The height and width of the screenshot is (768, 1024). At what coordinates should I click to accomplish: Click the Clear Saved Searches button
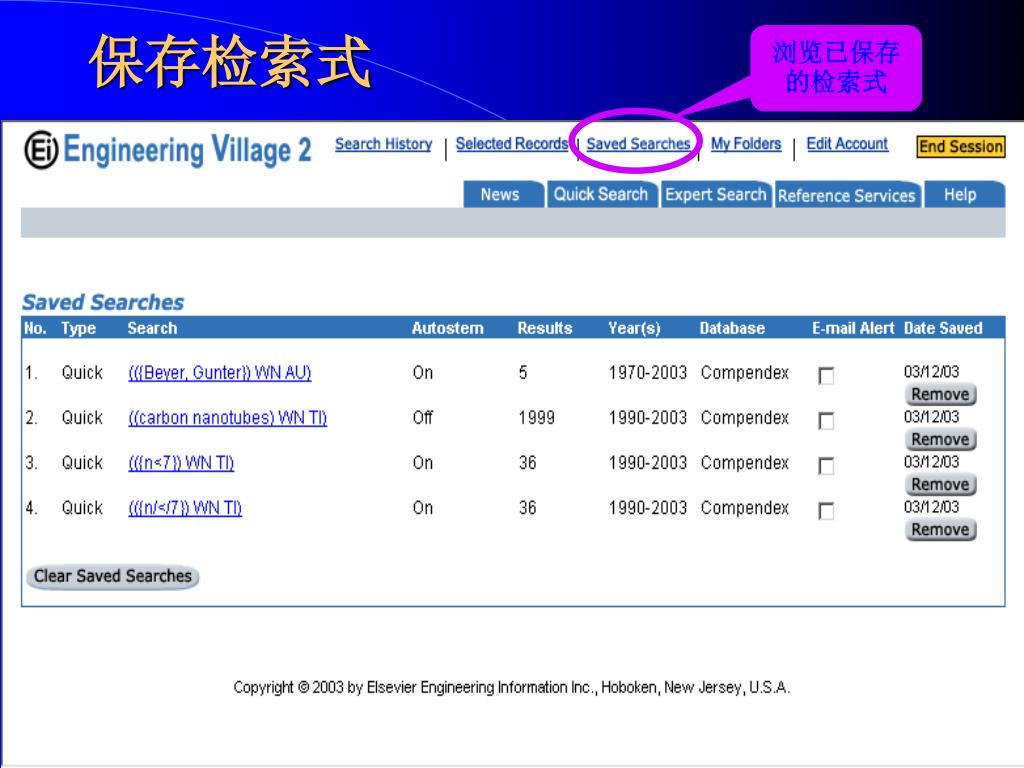tap(113, 577)
